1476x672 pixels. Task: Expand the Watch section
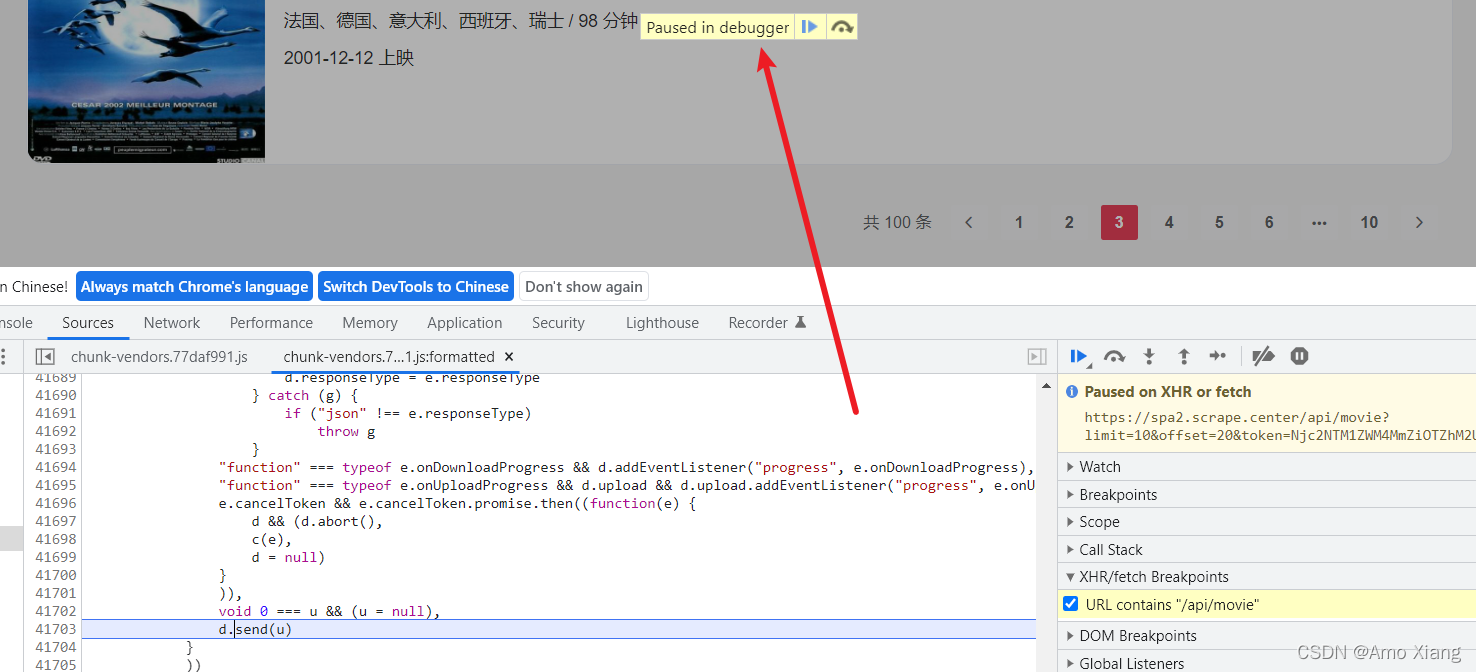(1267, 467)
